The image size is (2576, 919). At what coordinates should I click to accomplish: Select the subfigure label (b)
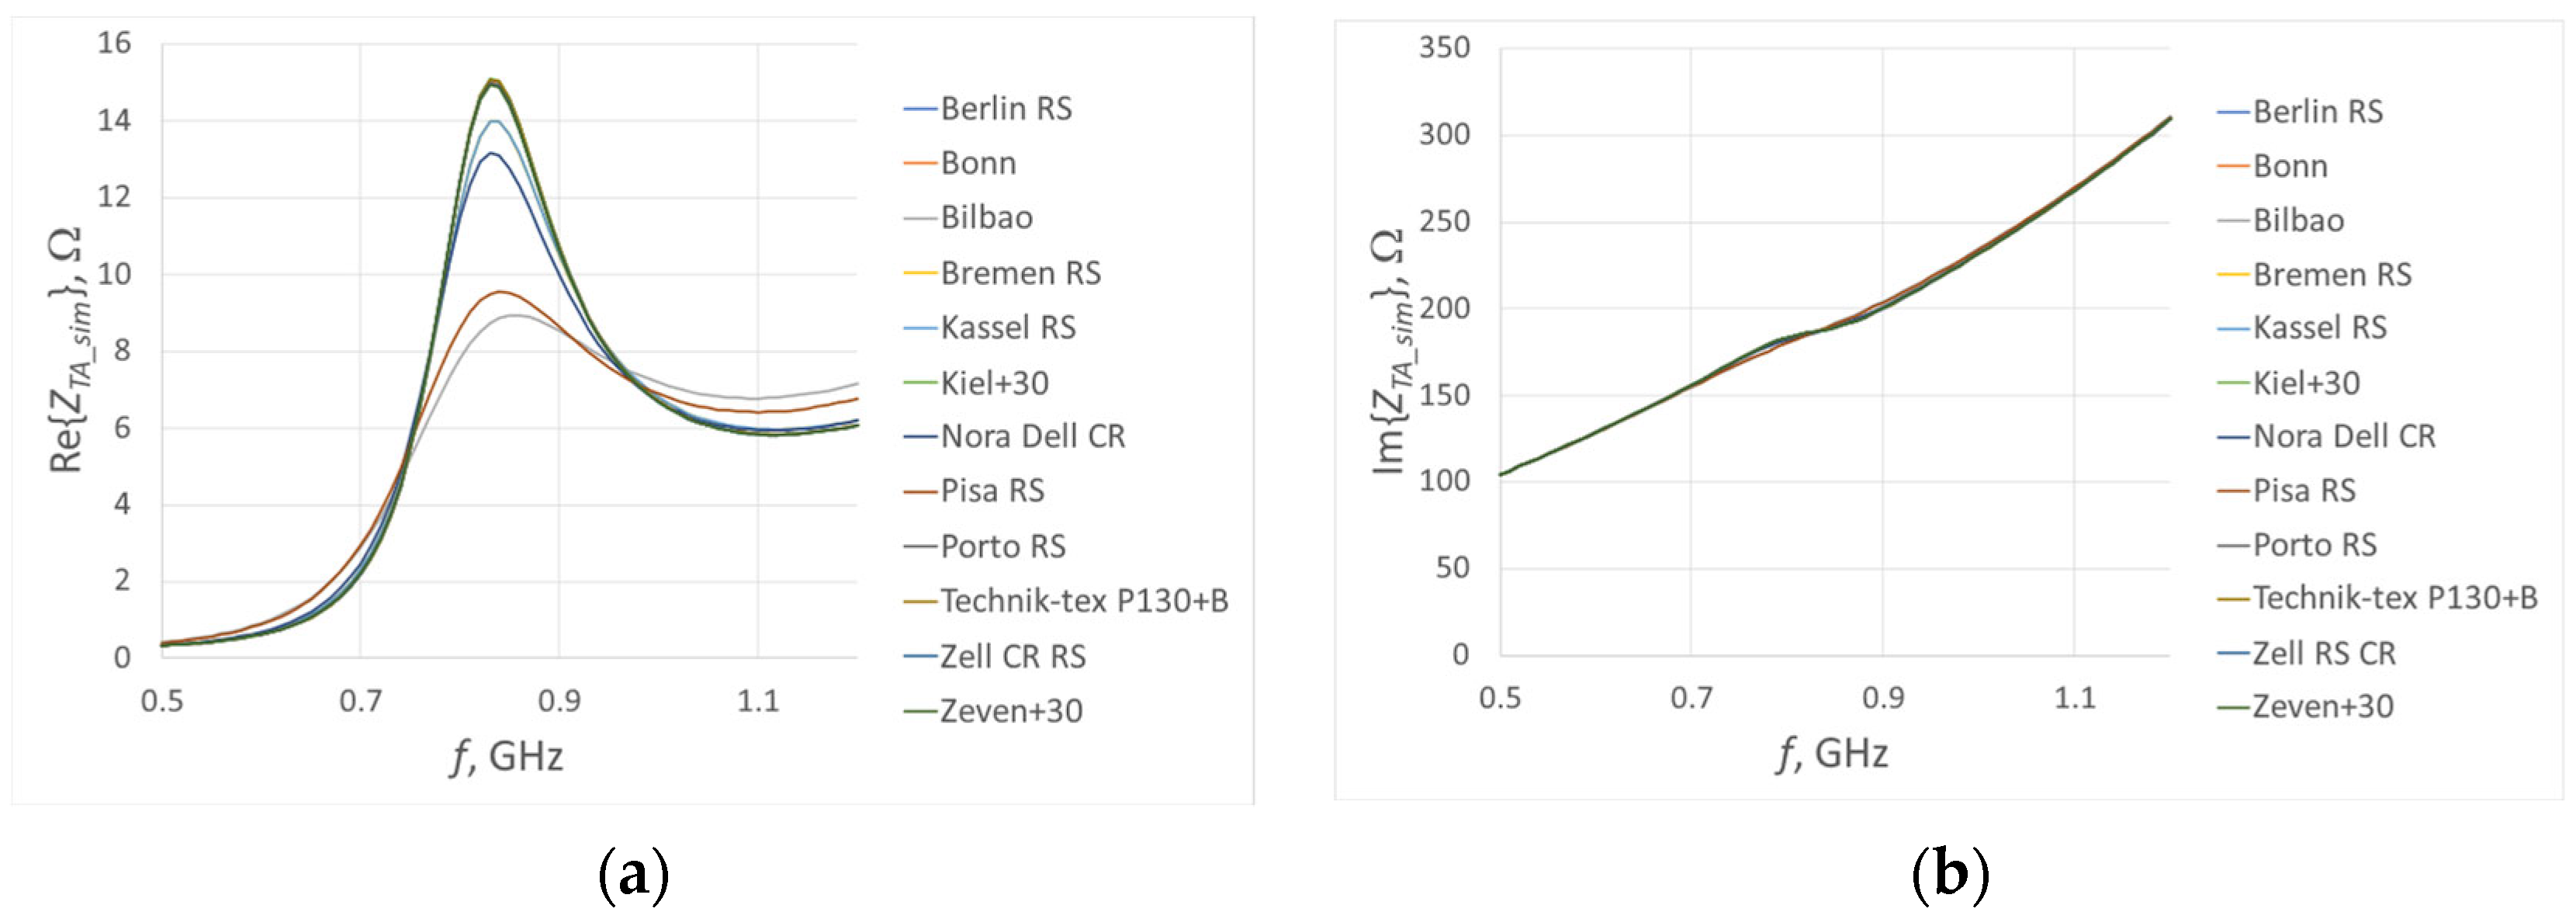point(1949,874)
